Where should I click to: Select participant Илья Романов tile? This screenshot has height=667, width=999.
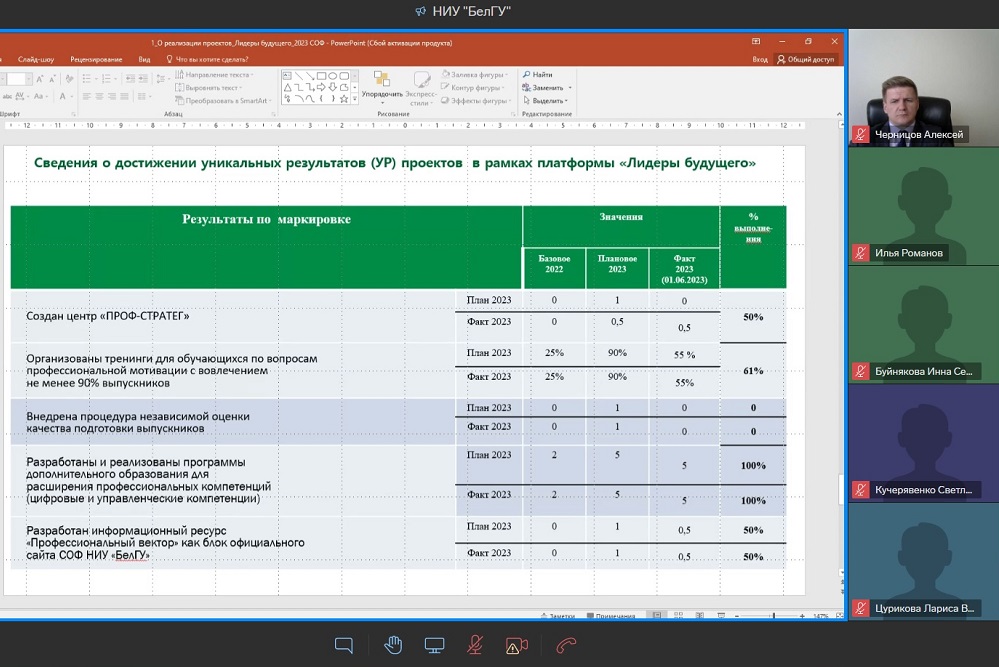pyautogui.click(x=923, y=206)
